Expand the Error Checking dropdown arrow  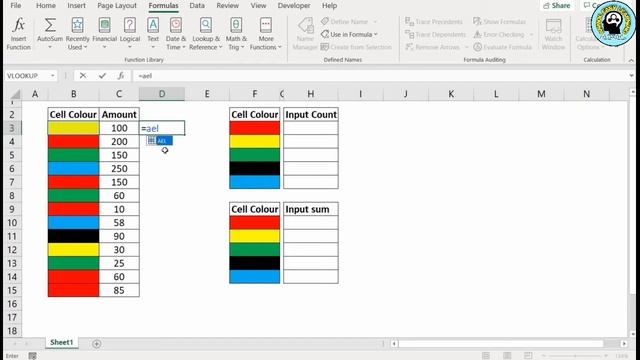[531, 35]
